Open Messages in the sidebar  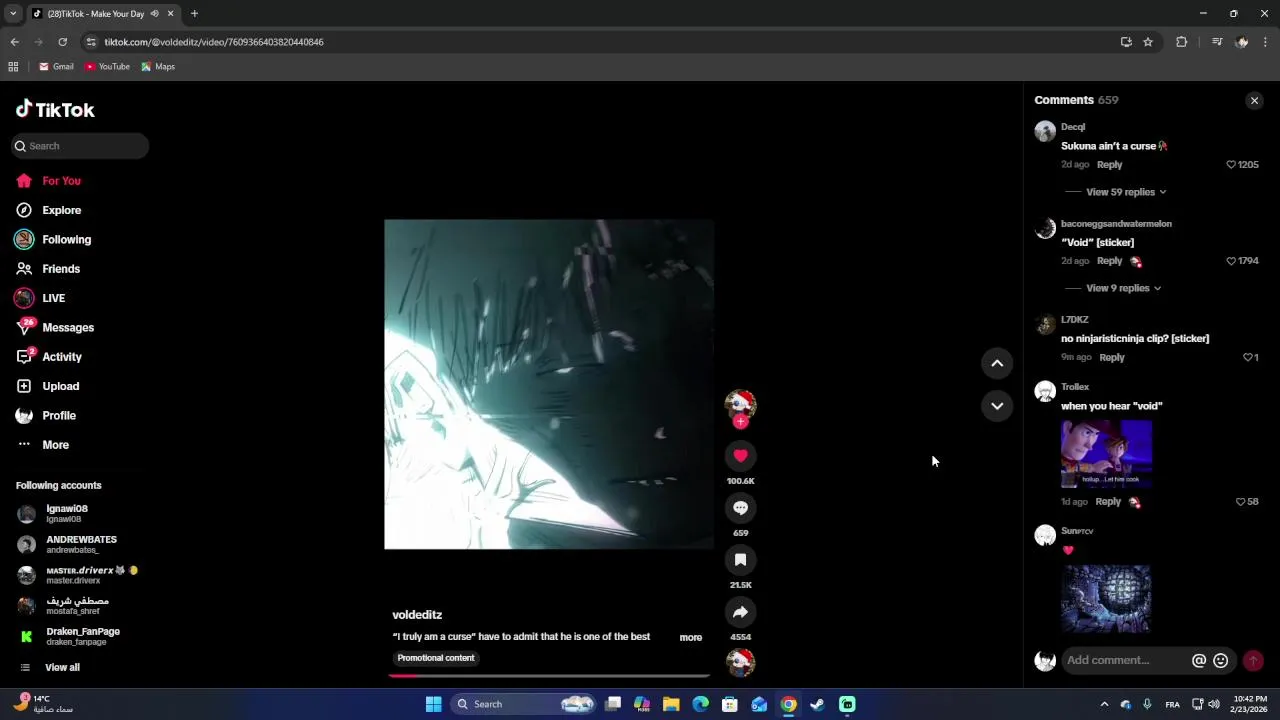pos(68,328)
